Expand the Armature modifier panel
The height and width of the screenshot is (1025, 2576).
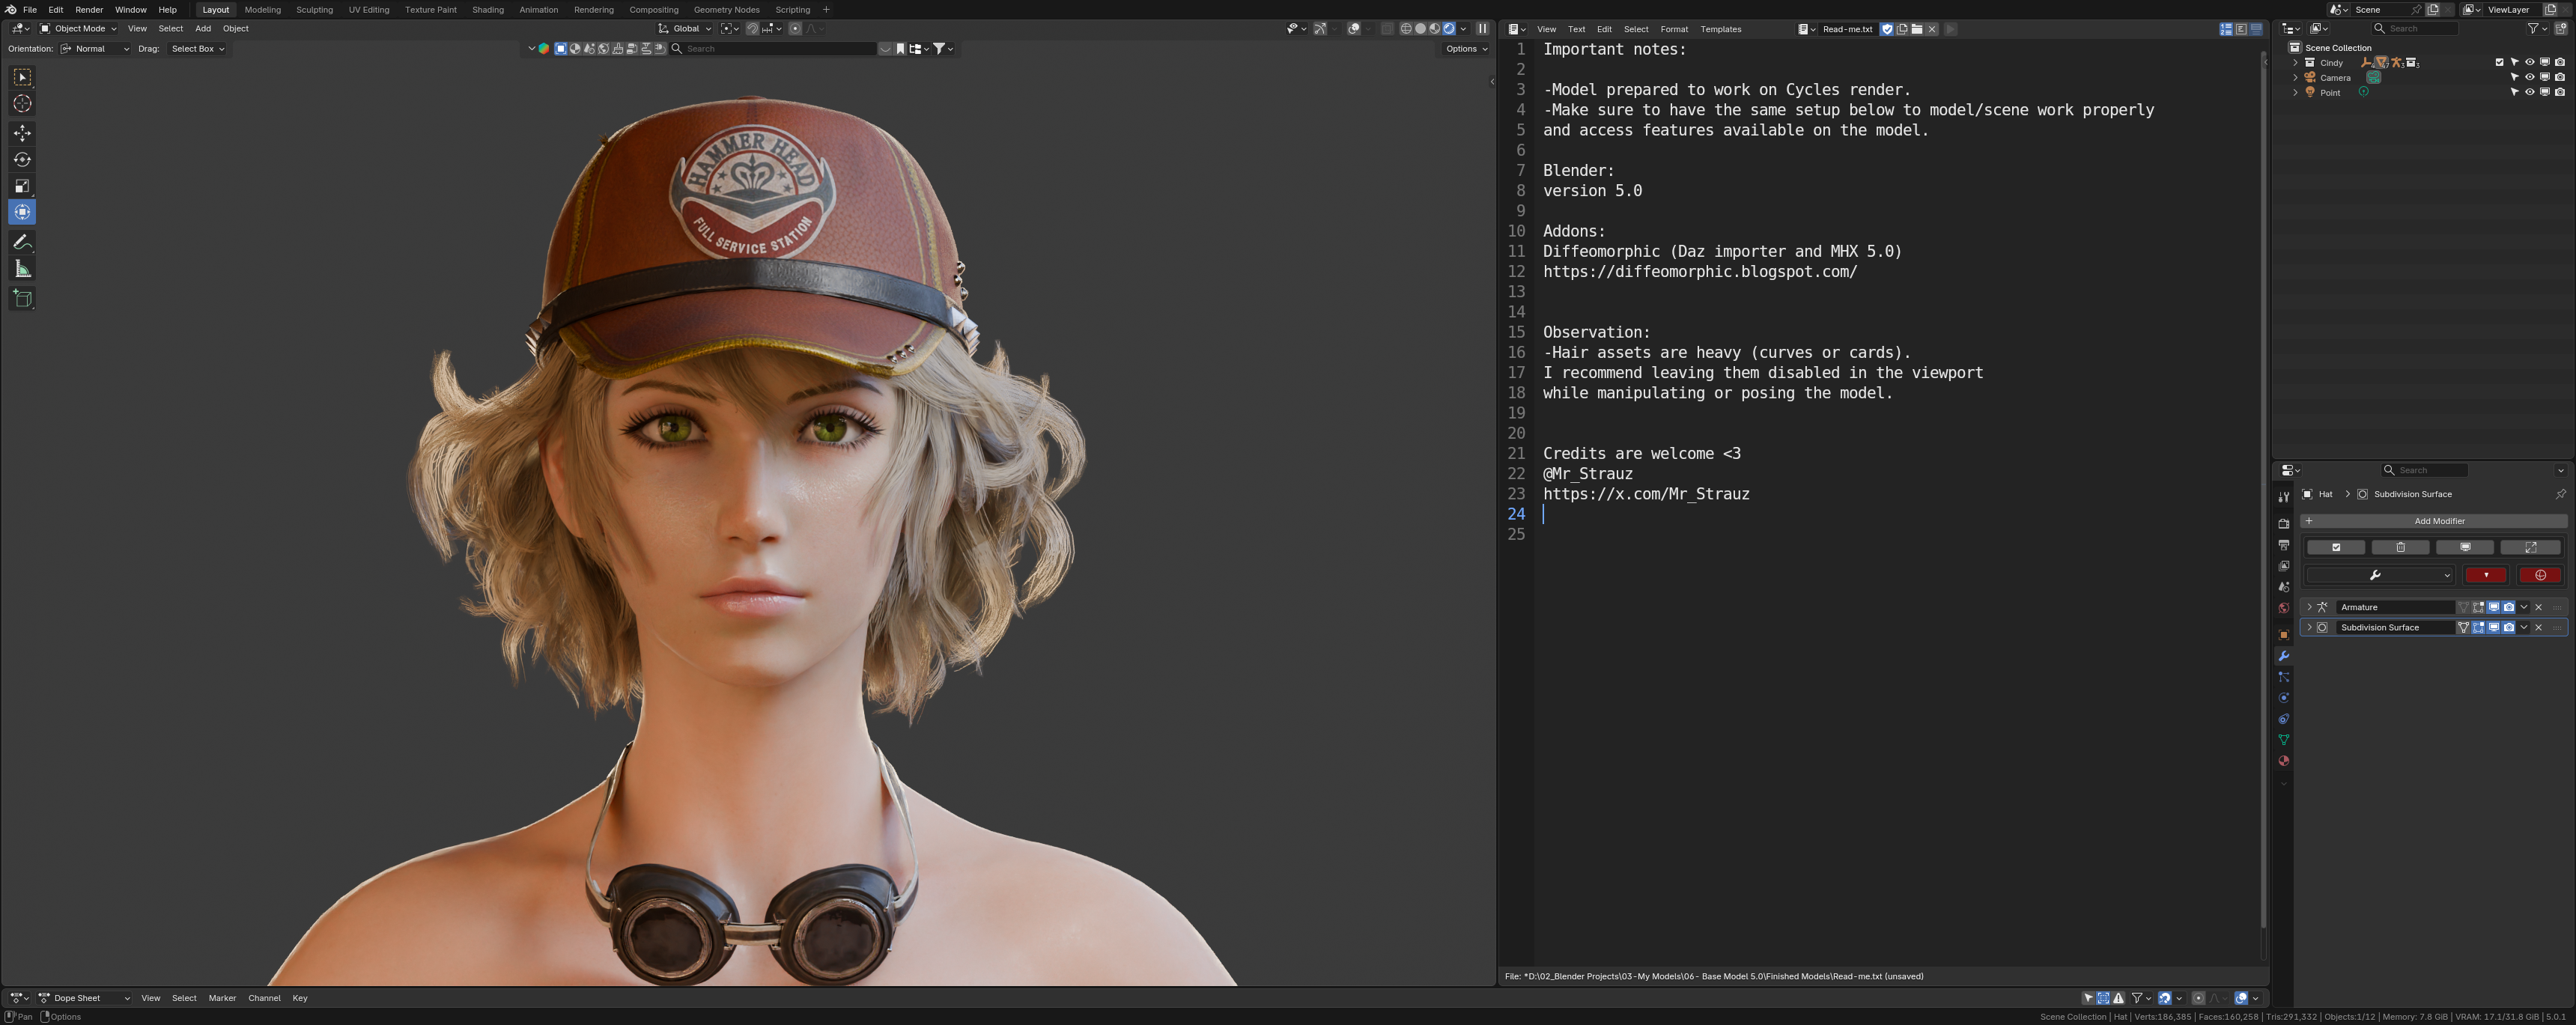(2309, 607)
